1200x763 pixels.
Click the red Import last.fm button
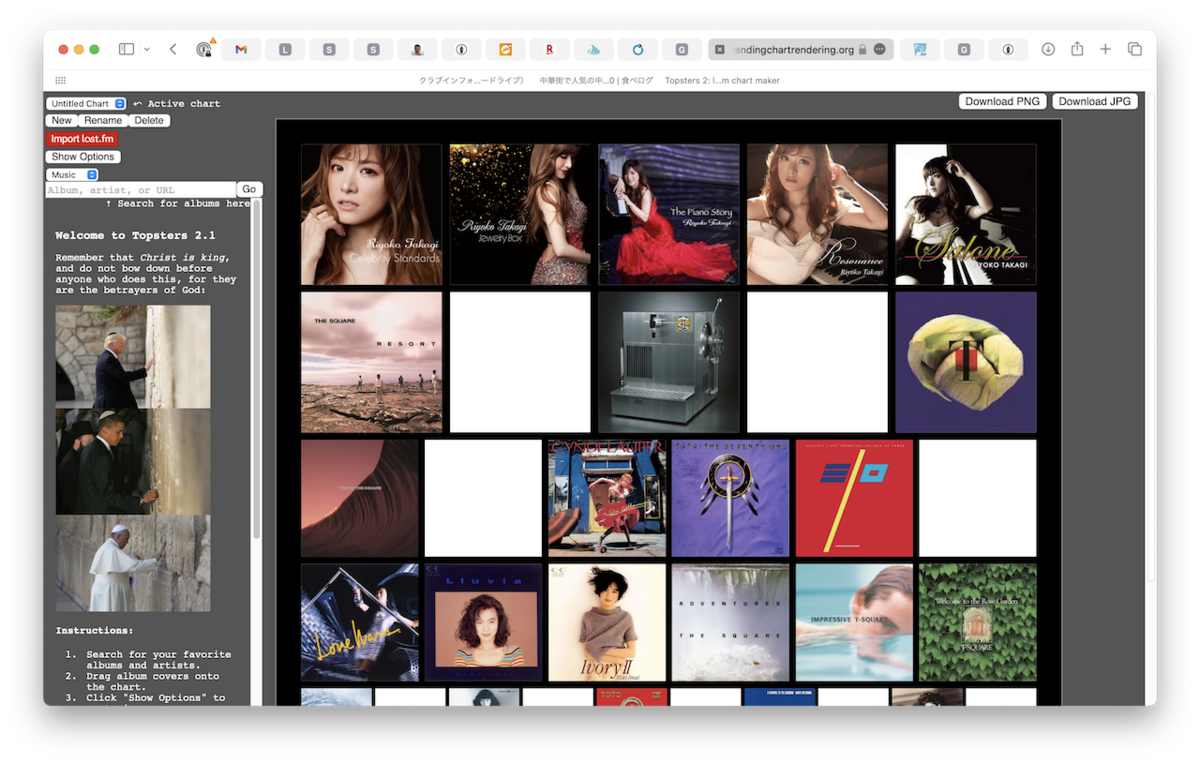tap(81, 138)
